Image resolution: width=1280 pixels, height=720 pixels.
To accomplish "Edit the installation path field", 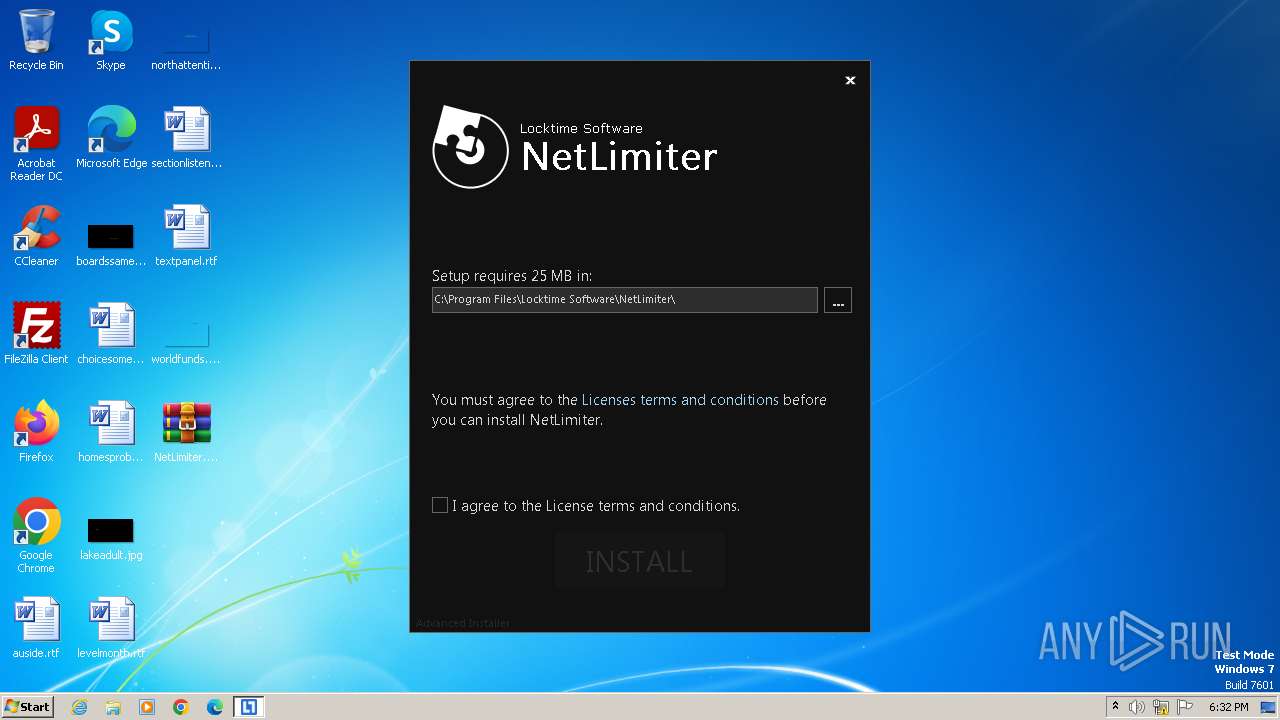I will point(625,299).
